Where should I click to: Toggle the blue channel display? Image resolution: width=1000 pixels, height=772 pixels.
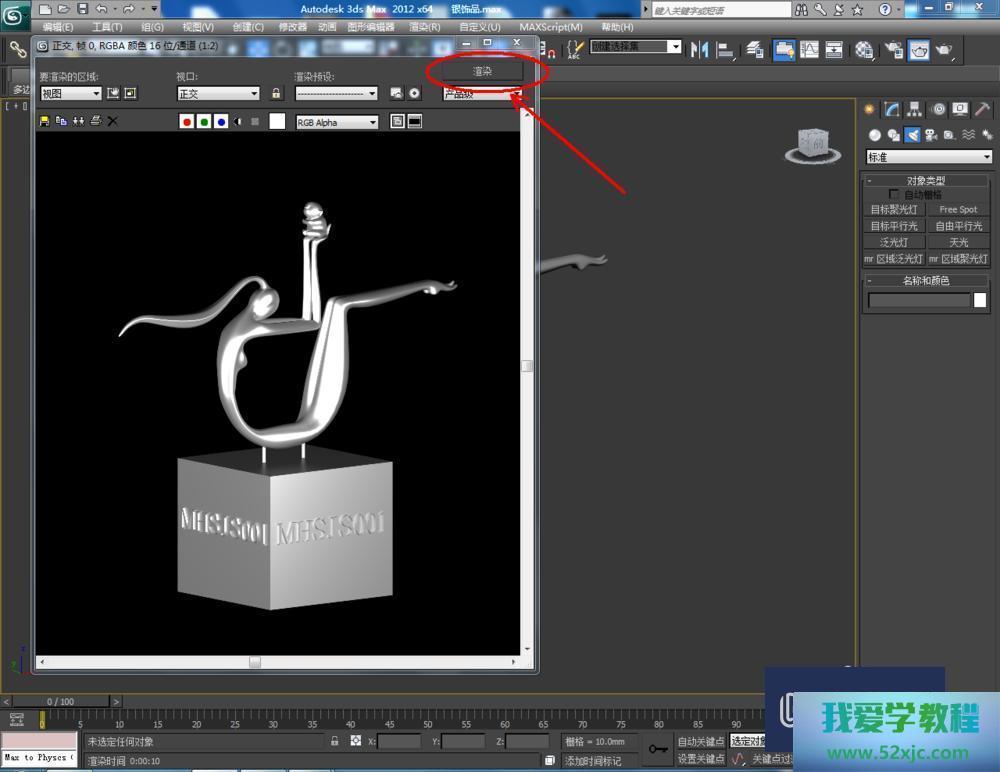[220, 121]
